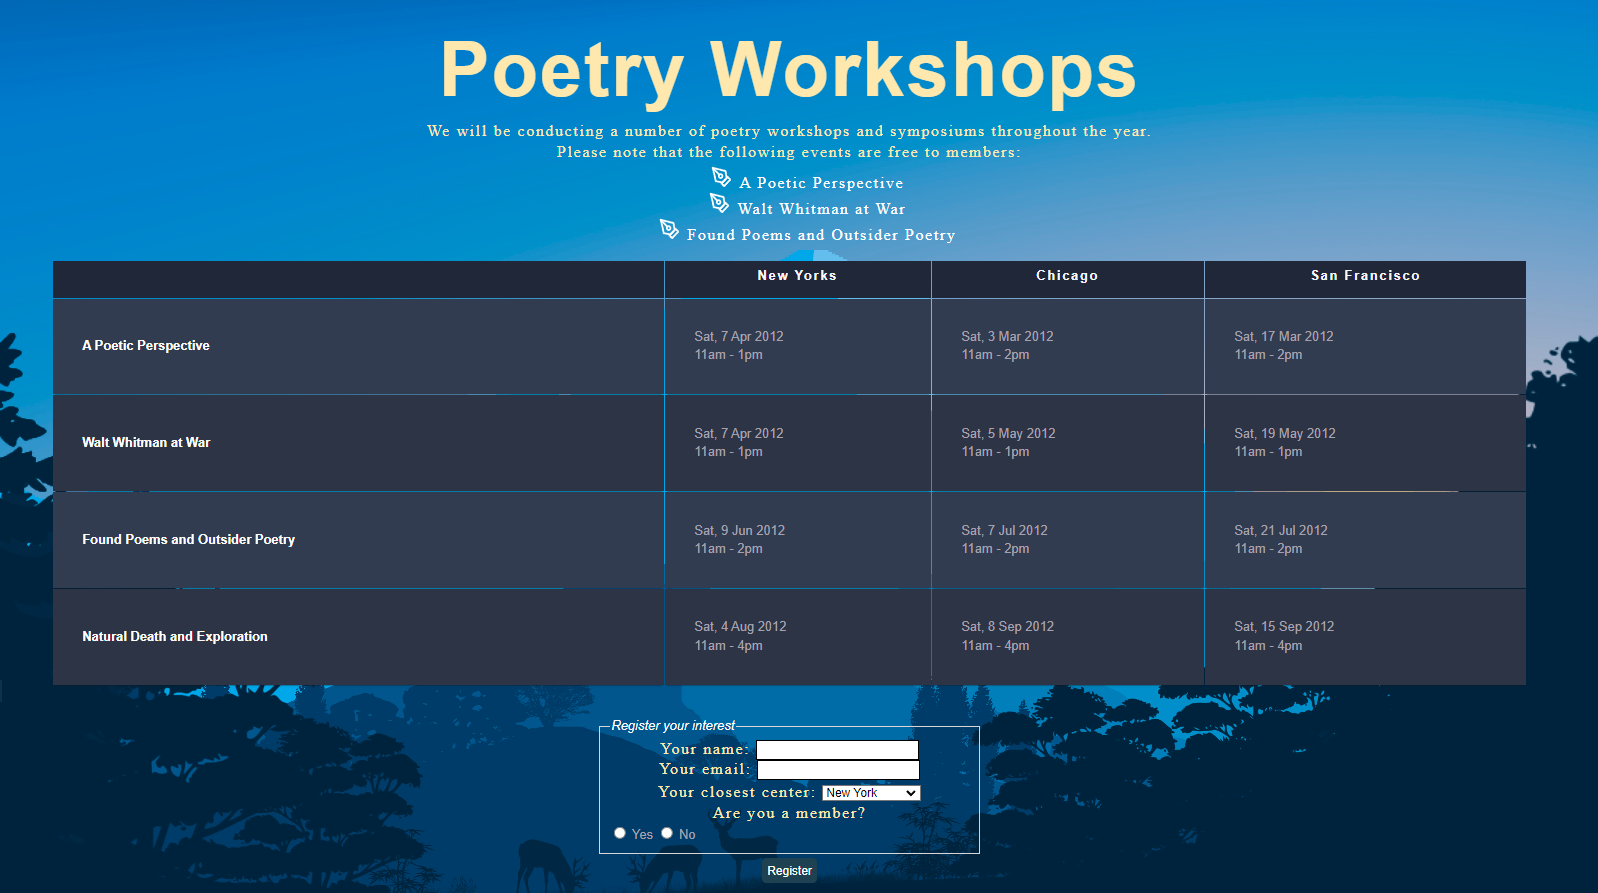
Task: Click the Sat, 17 Mar 2012 San Francisco cell
Action: 1365,346
